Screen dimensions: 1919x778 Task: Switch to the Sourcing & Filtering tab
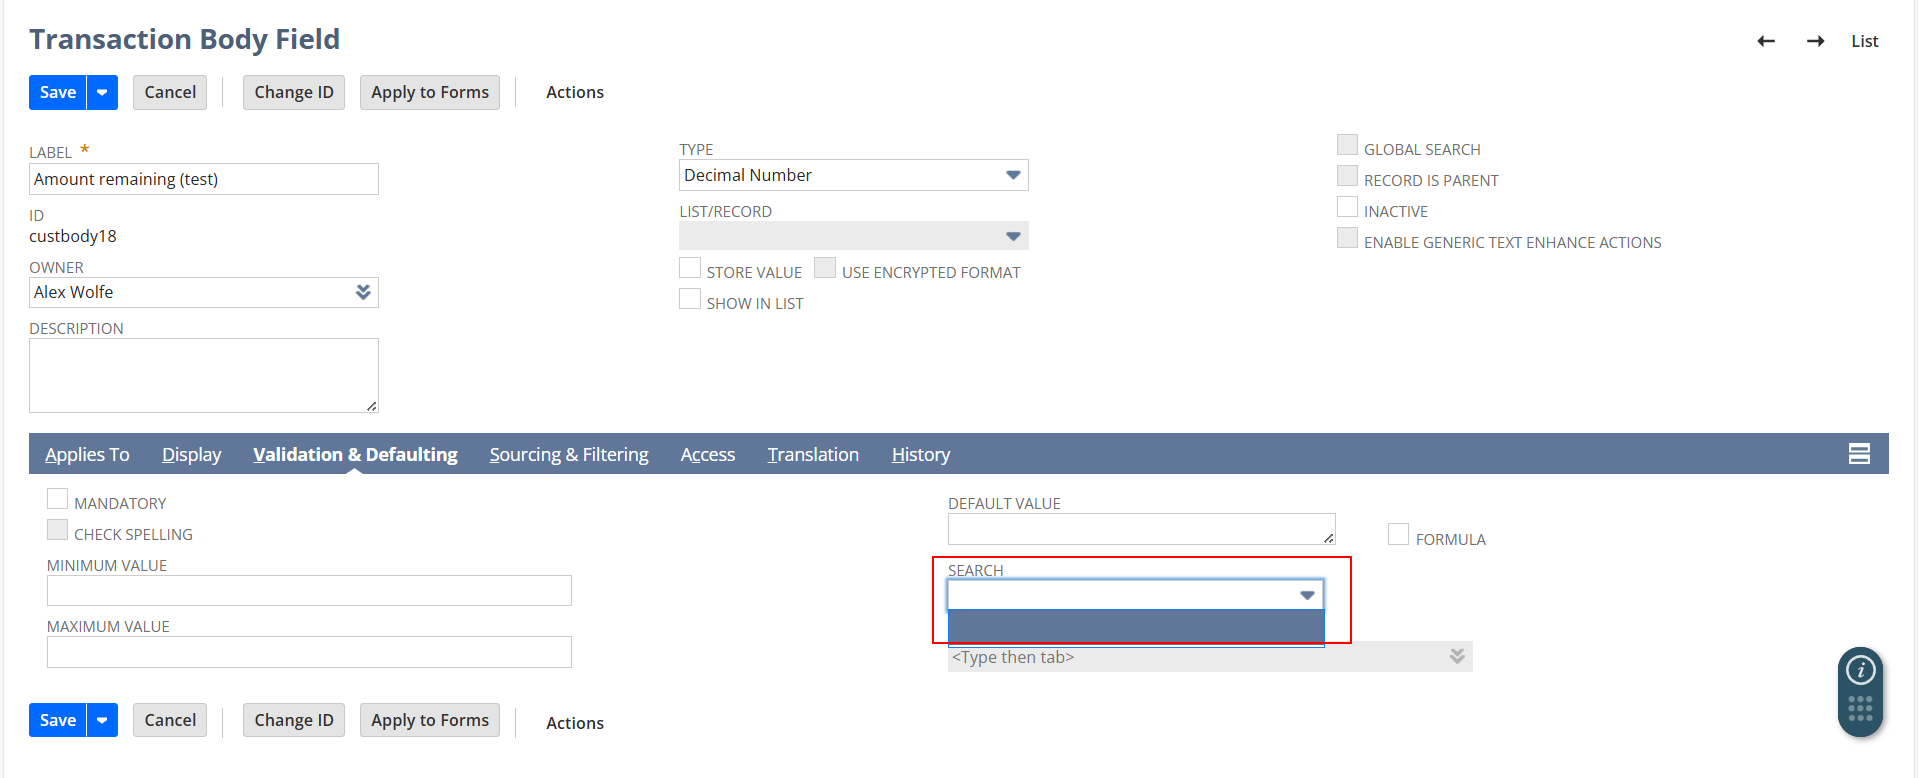coord(568,455)
